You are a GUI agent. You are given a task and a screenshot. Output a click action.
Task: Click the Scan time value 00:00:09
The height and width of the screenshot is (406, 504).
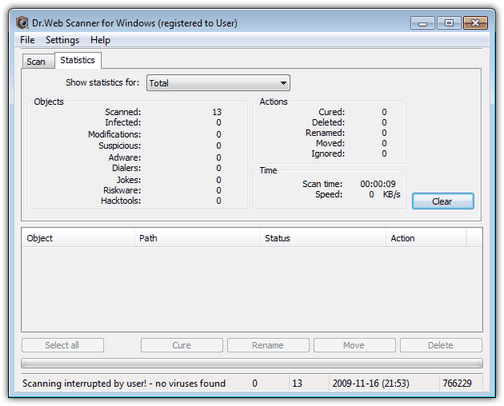[x=378, y=184]
